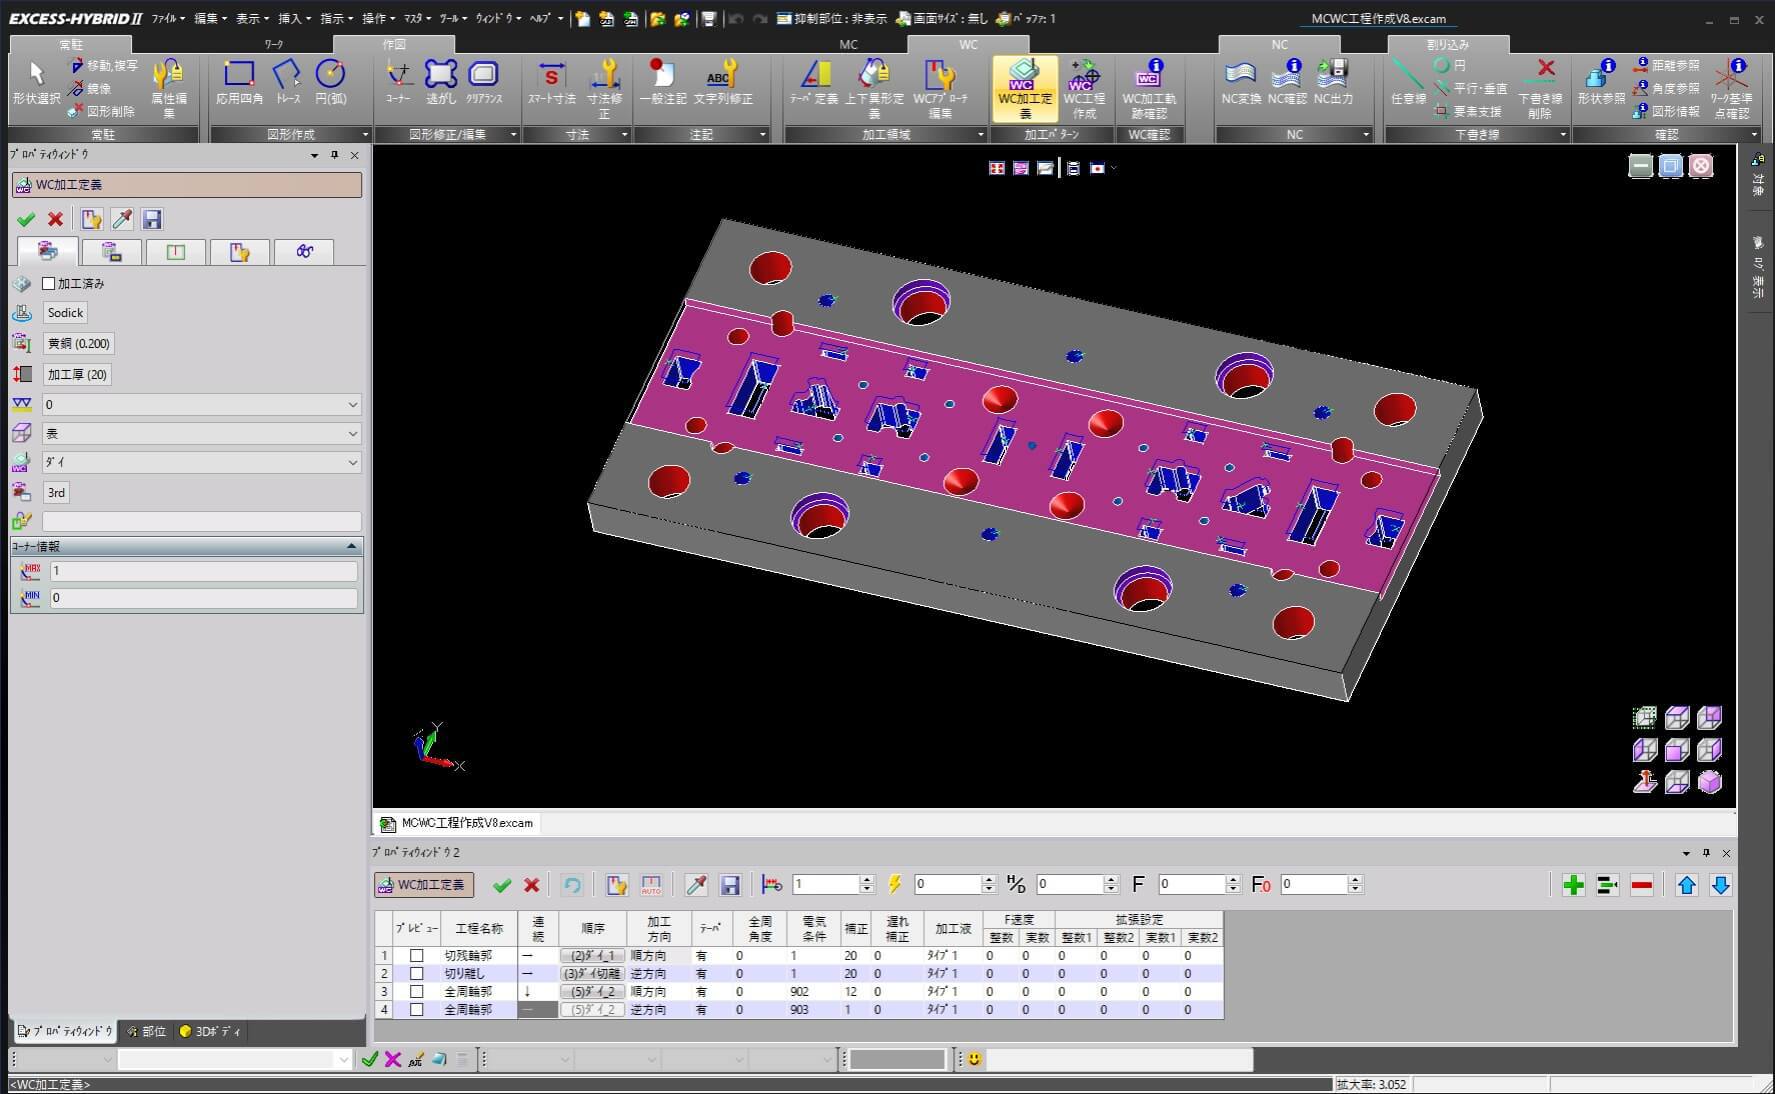This screenshot has height=1094, width=1775.
Task: Click the green plus add-row icon
Action: point(1573,885)
